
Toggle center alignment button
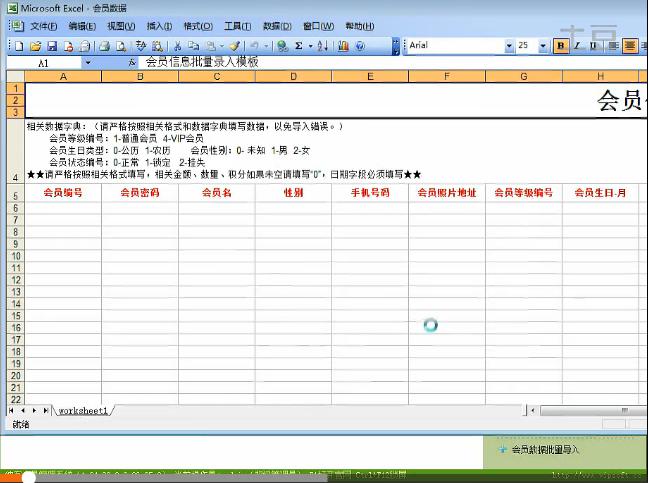(x=630, y=46)
